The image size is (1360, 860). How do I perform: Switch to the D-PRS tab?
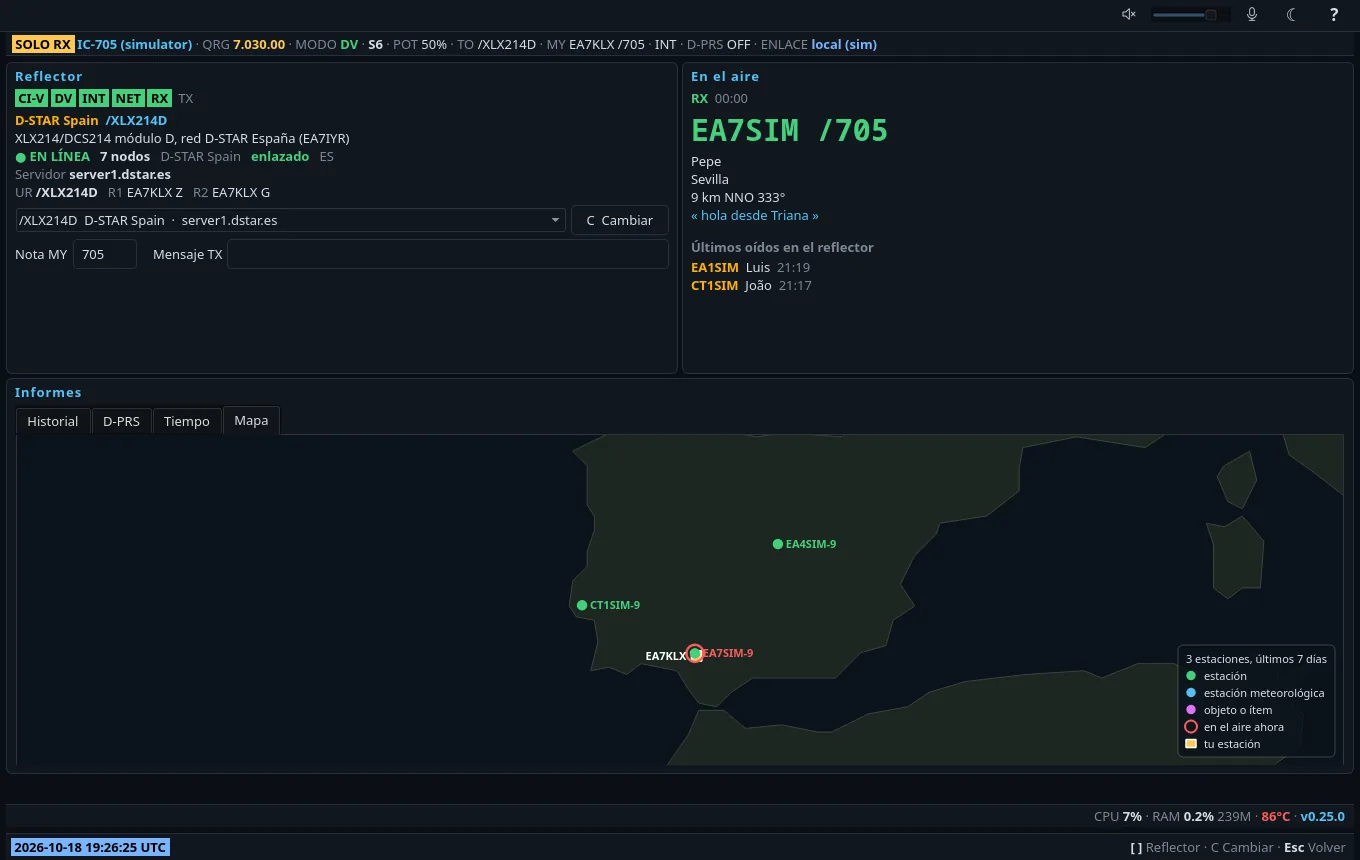tap(121, 421)
